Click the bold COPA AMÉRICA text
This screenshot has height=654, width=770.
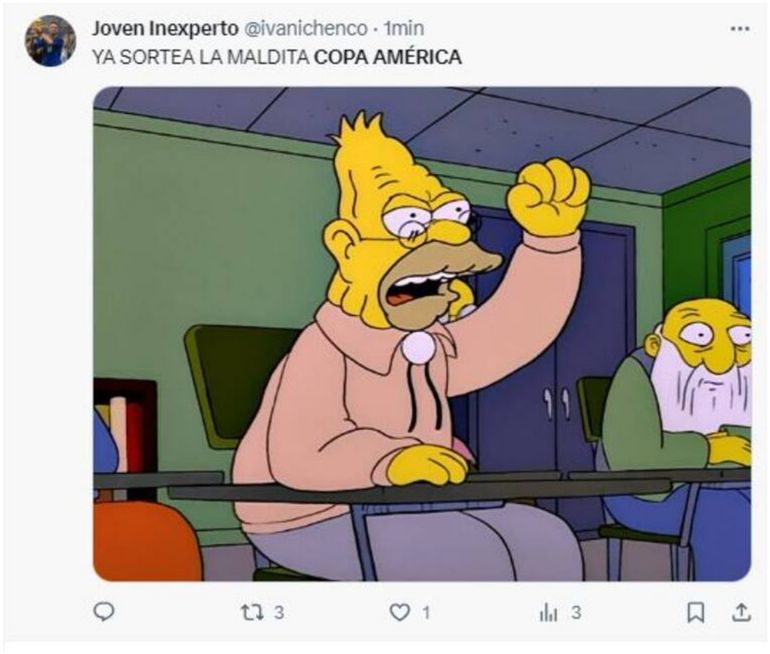388,57
